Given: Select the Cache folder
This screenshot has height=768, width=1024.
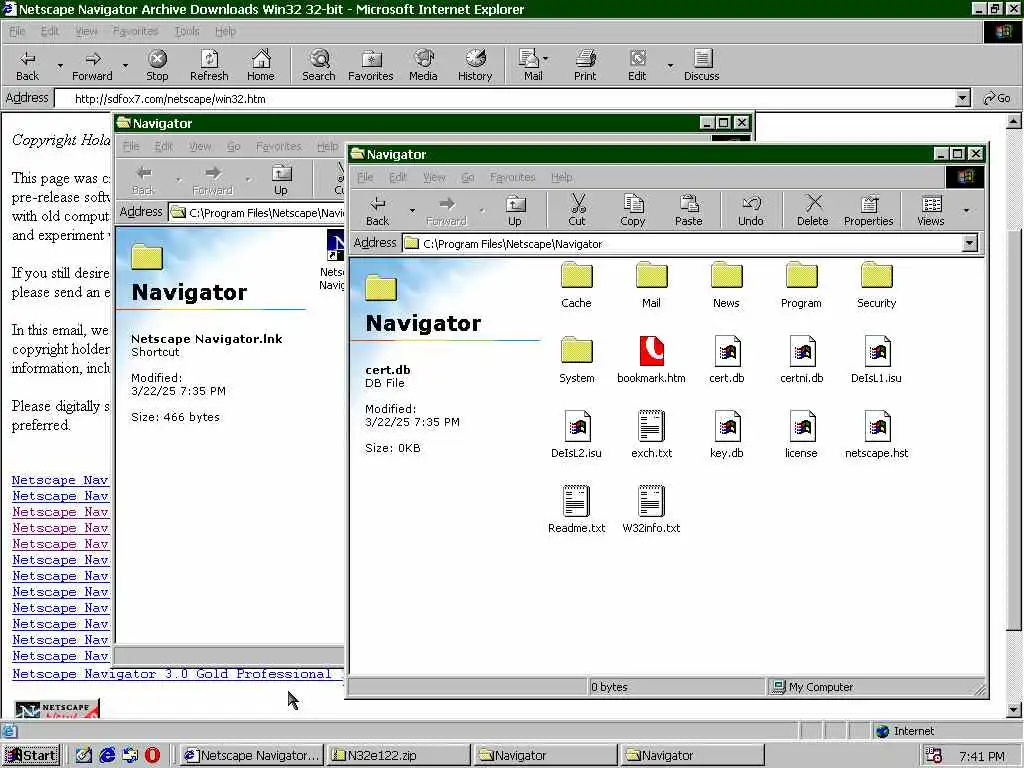Looking at the screenshot, I should tap(577, 285).
